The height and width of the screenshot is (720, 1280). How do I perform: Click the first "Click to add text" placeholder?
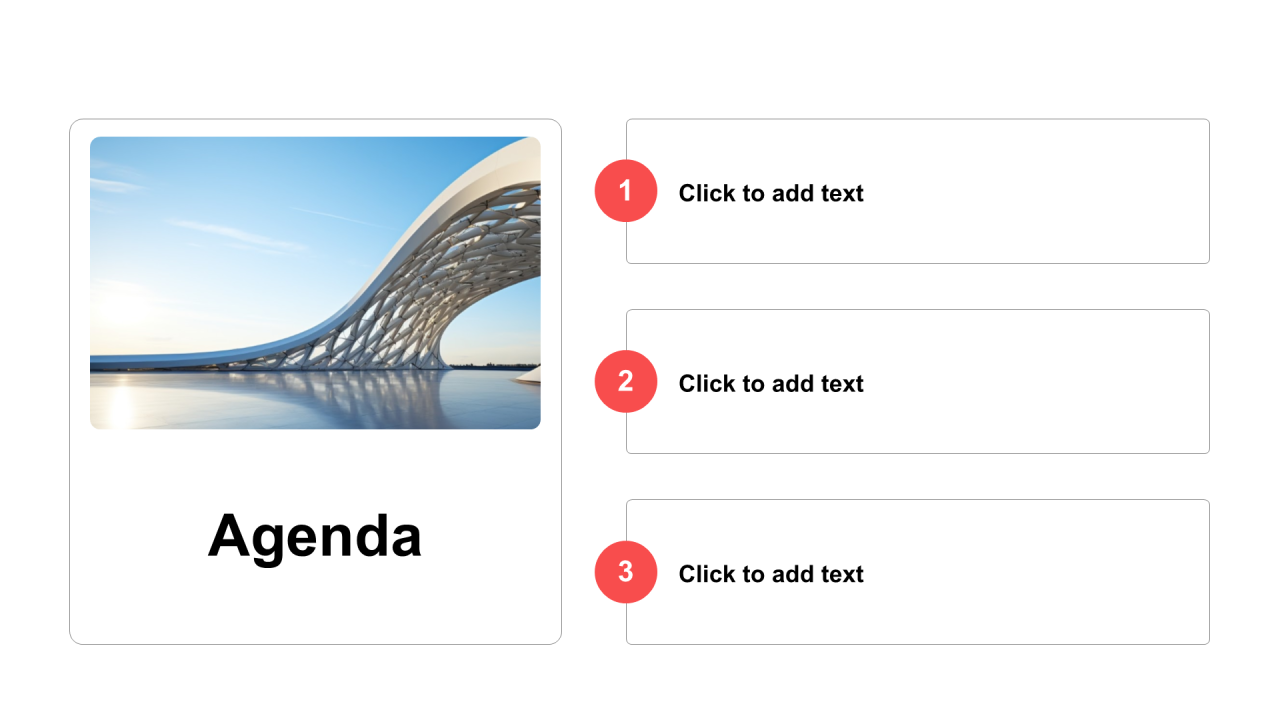[x=771, y=193]
